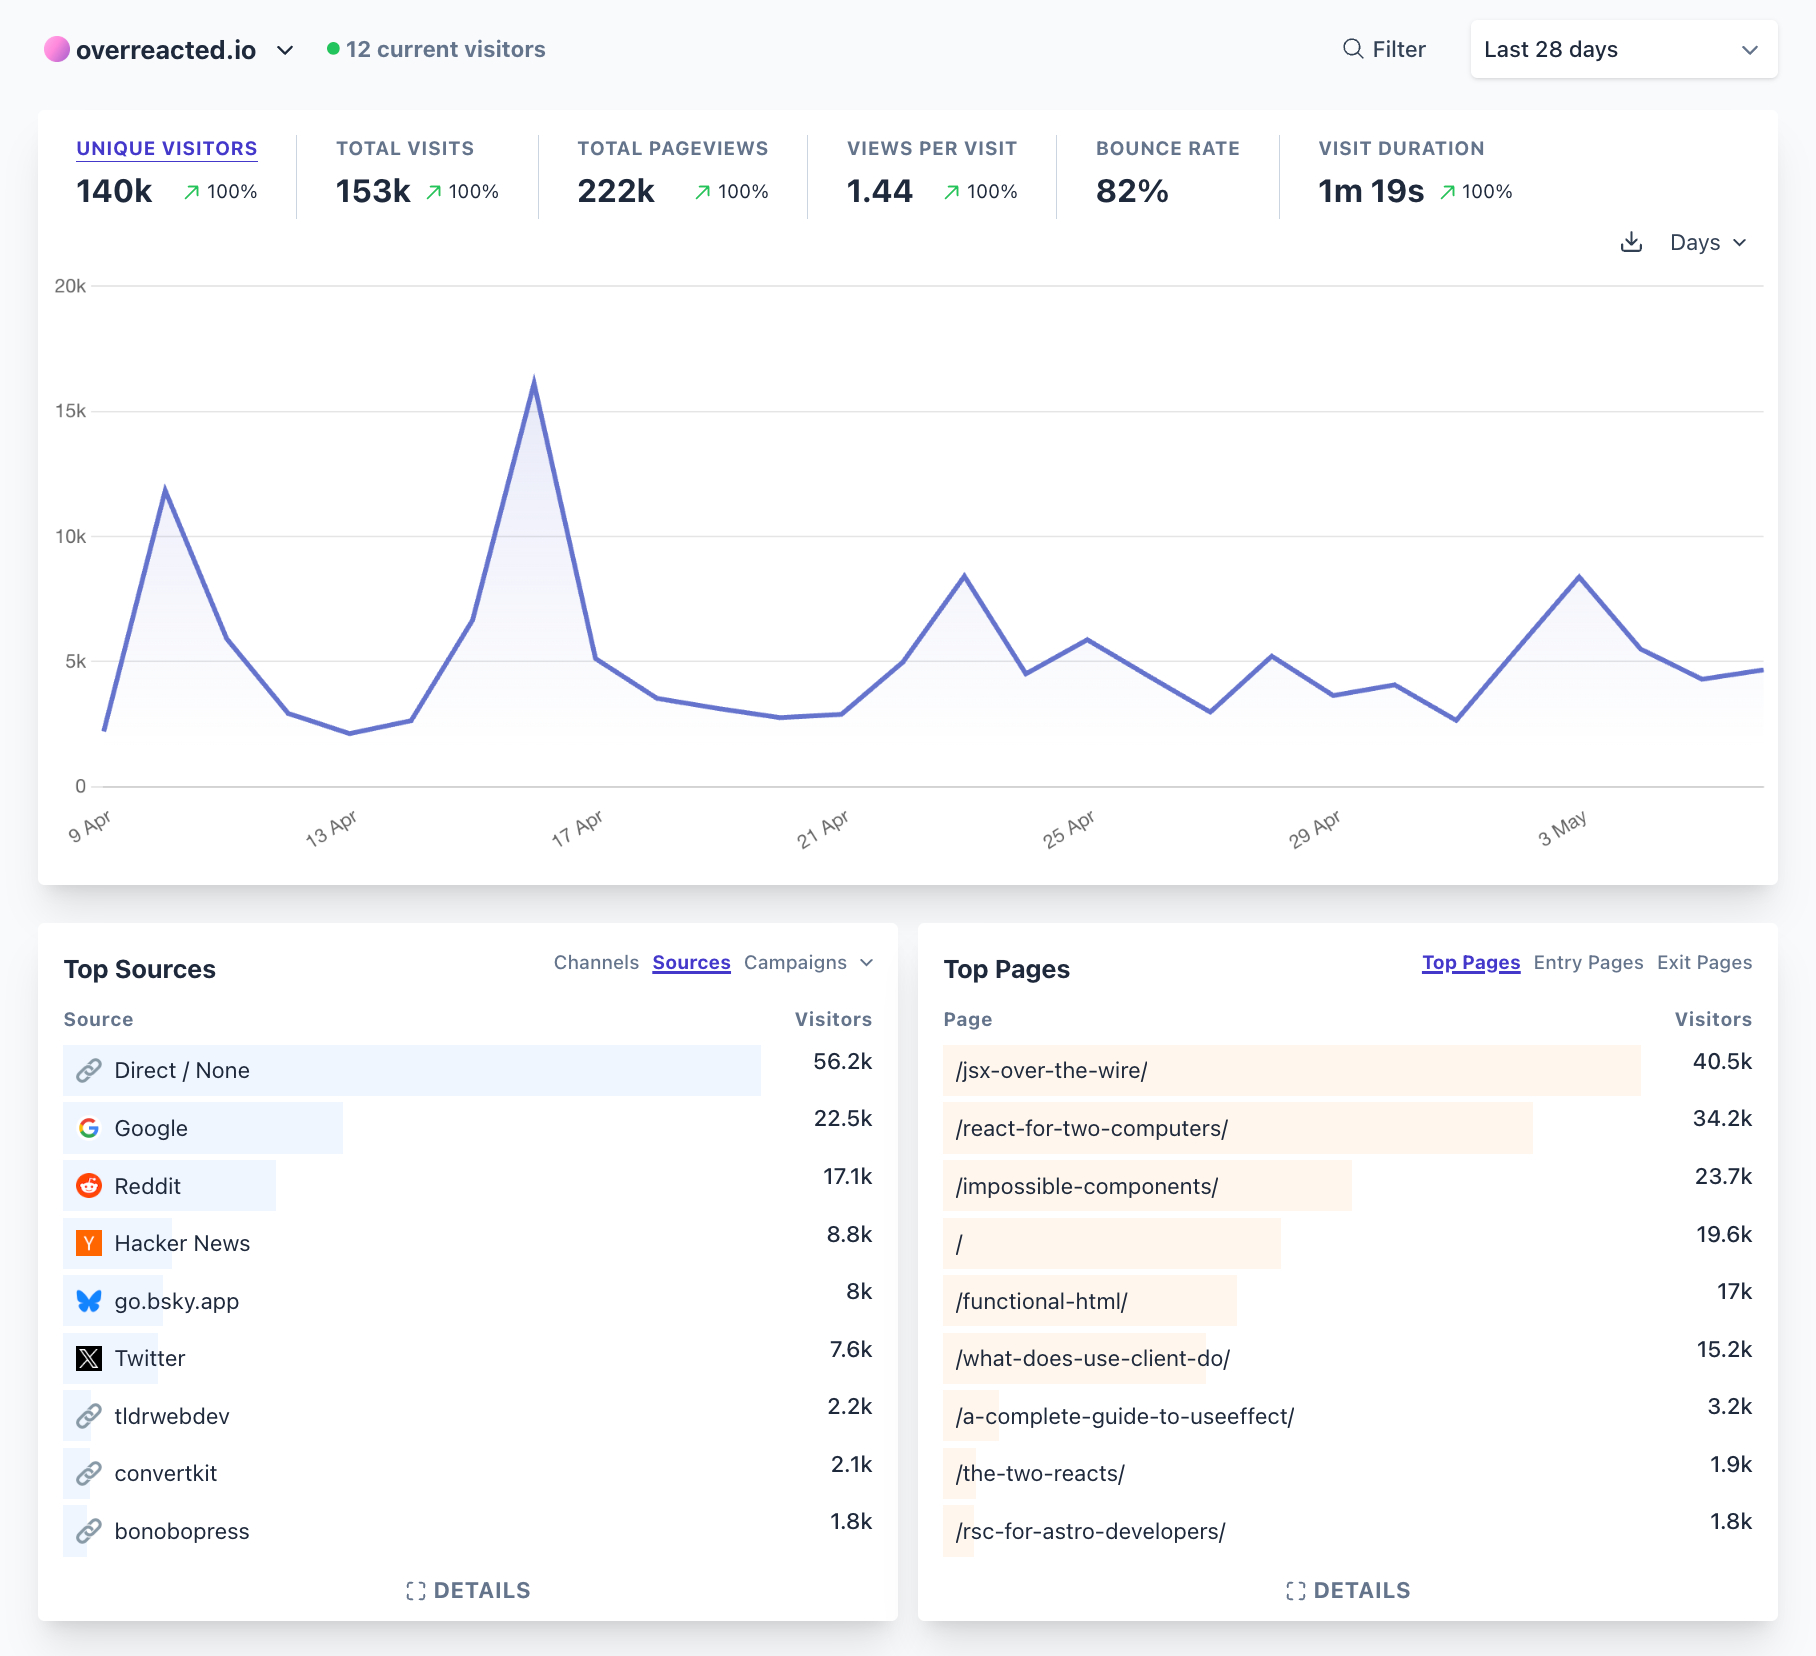1816x1656 pixels.
Task: Click the Google logo icon in Top Sources
Action: (89, 1128)
